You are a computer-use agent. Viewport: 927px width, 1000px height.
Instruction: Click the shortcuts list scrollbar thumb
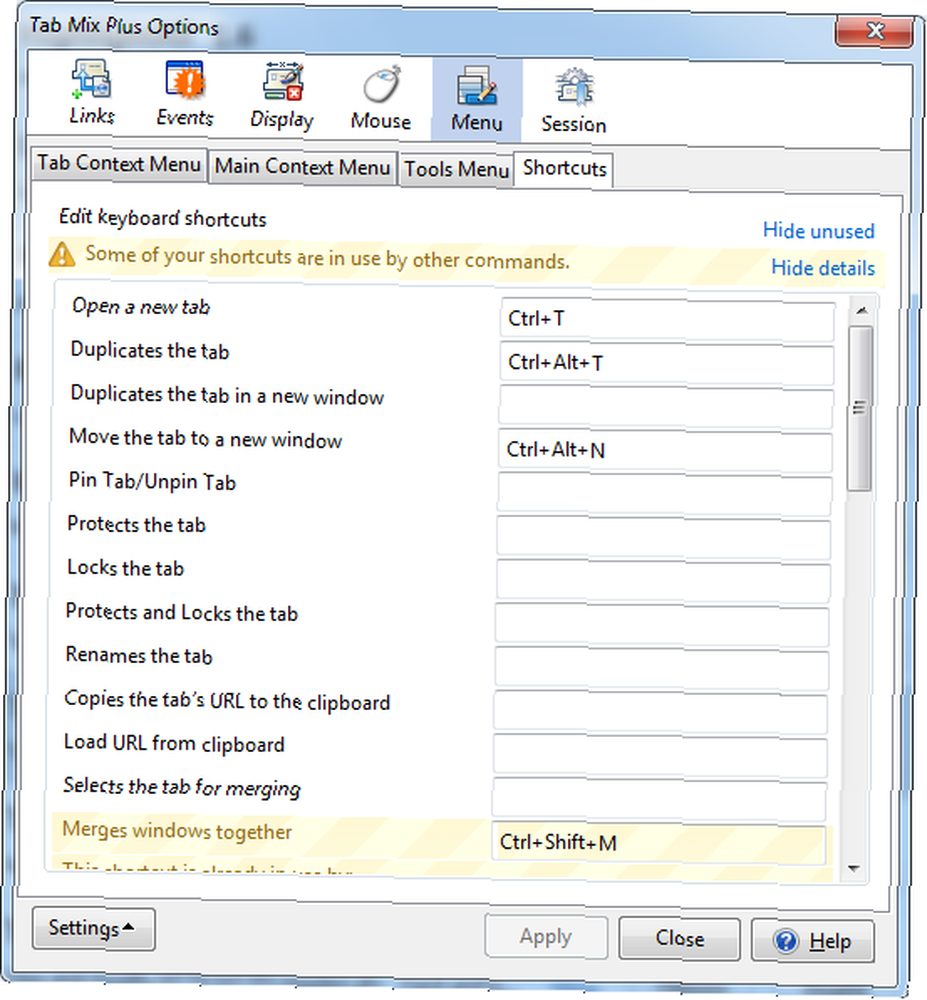click(859, 408)
